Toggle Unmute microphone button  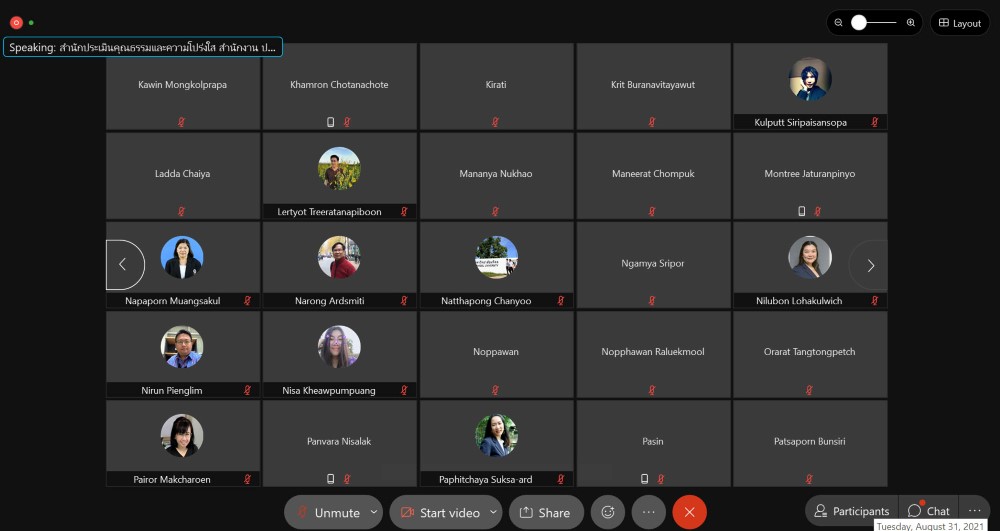click(x=327, y=512)
